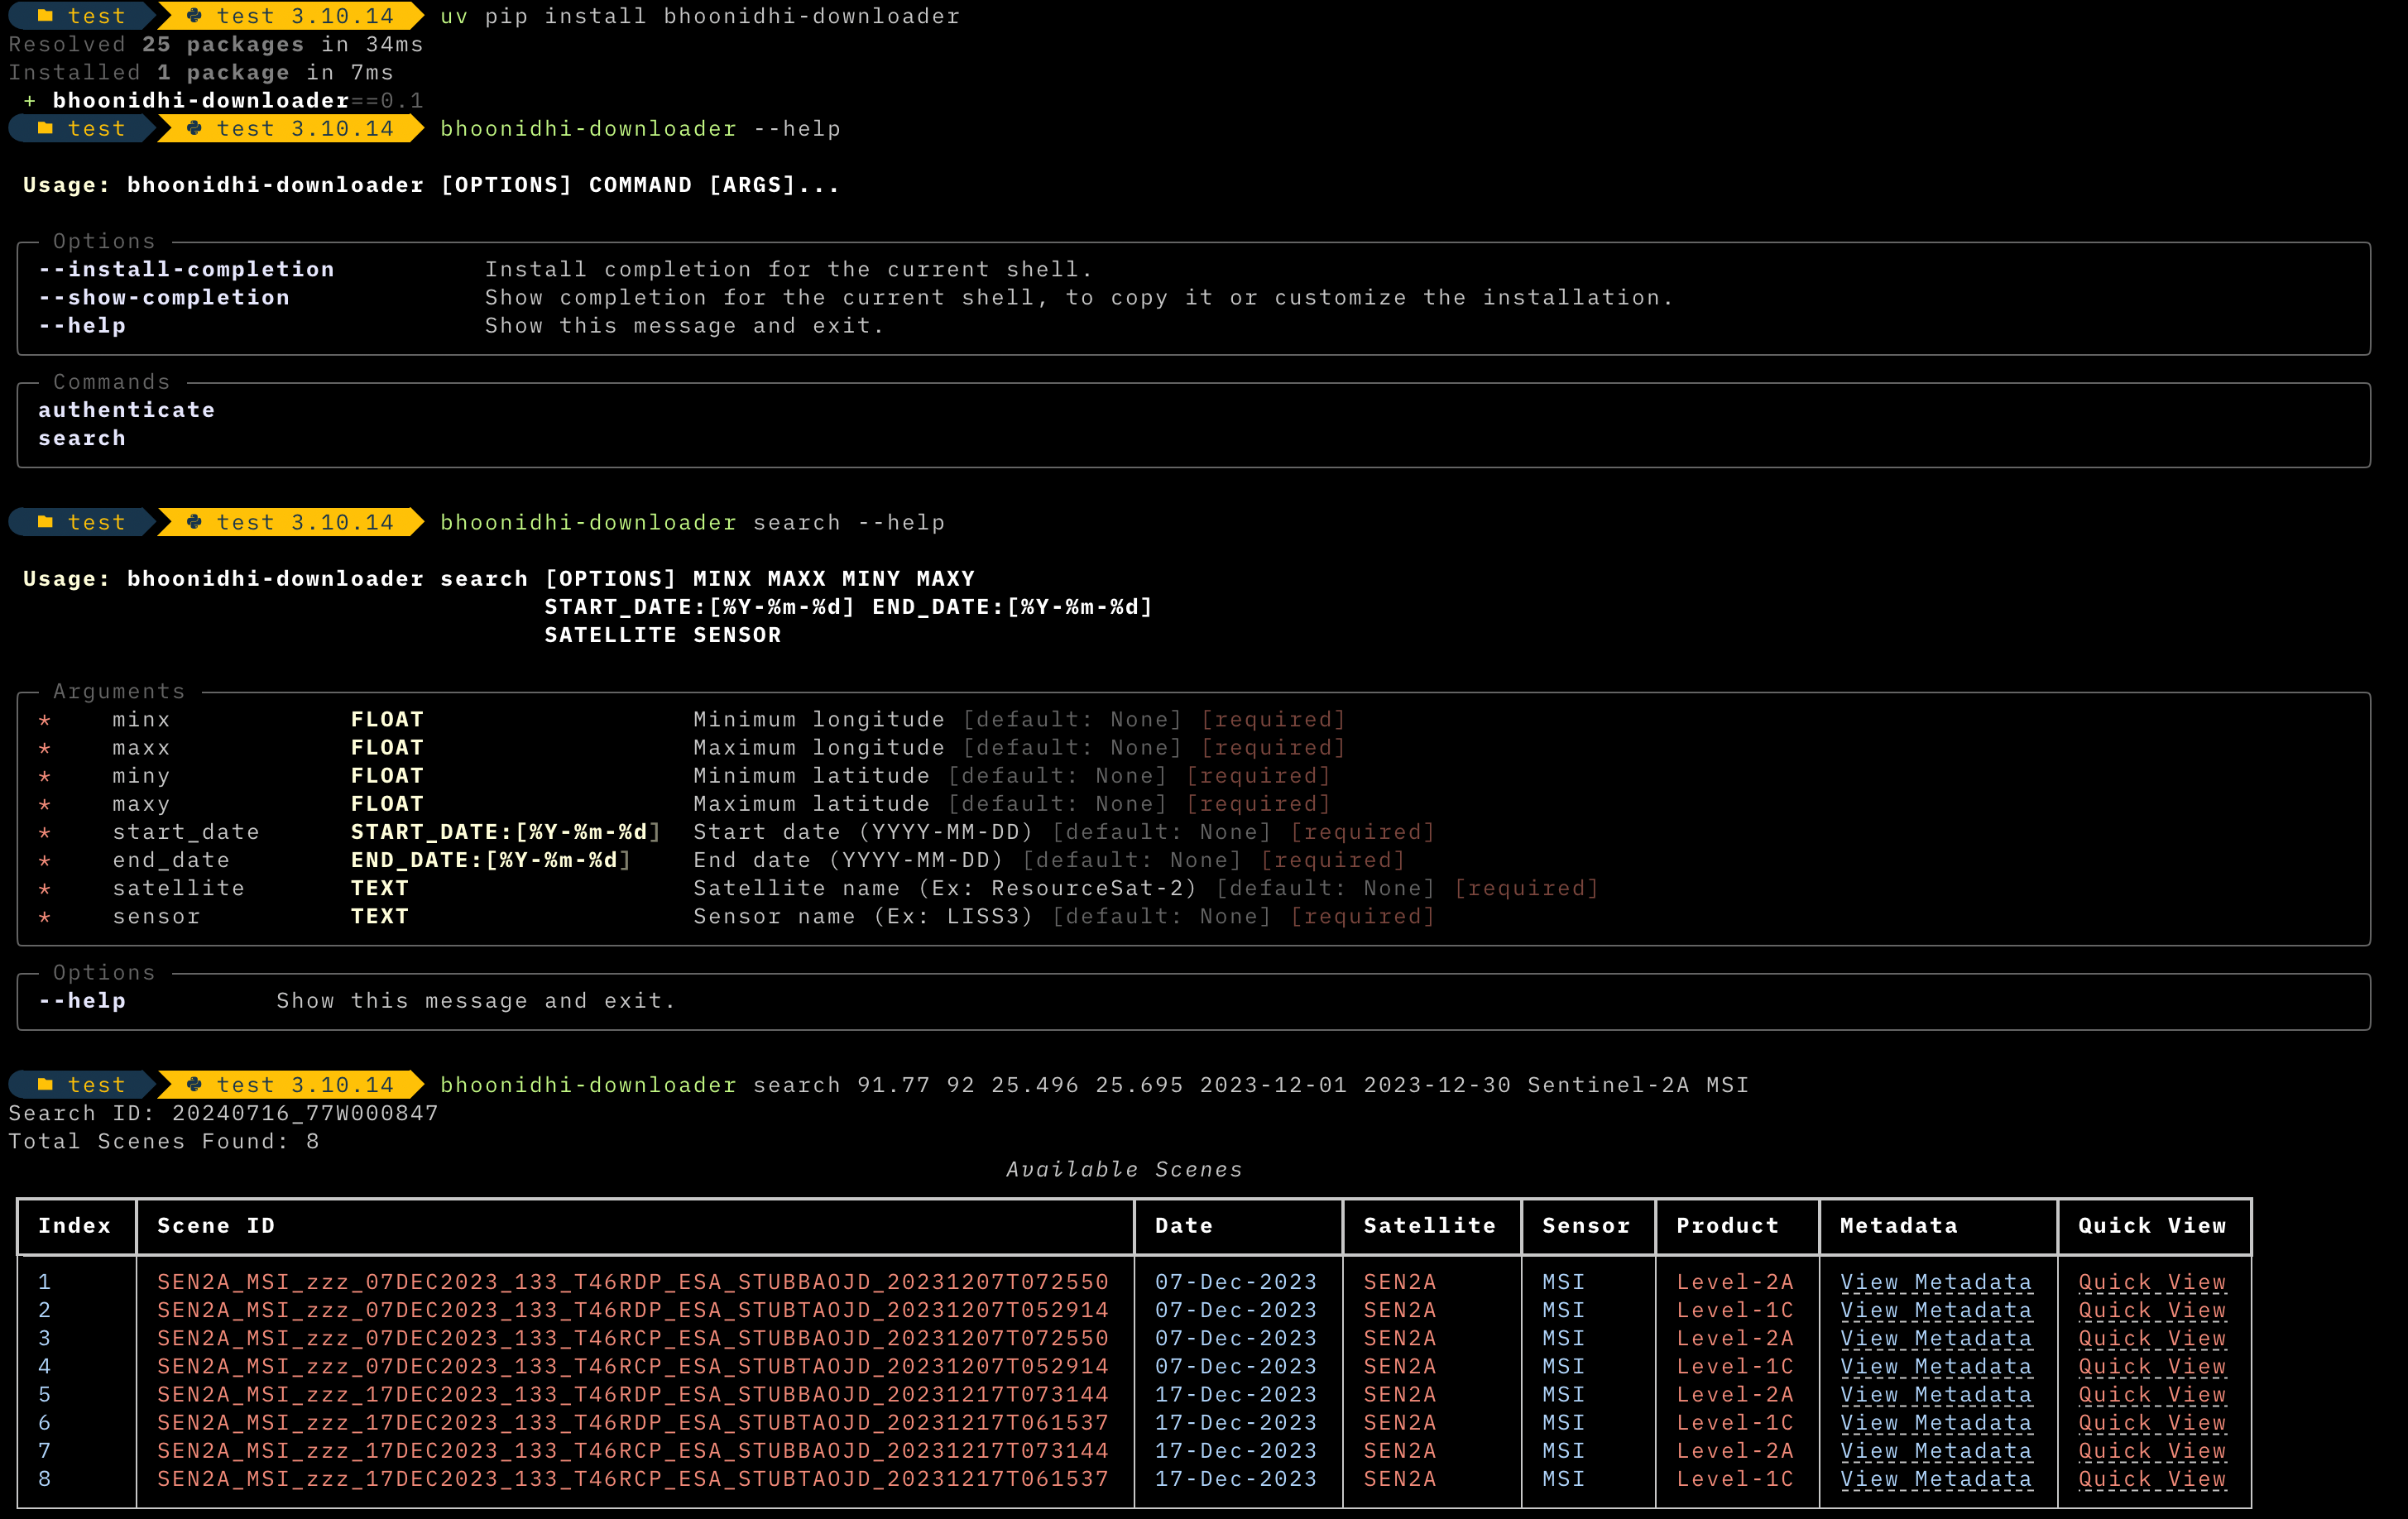This screenshot has width=2408, height=1519.
Task: Click Level-1C product cell in row 8
Action: click(x=1735, y=1478)
